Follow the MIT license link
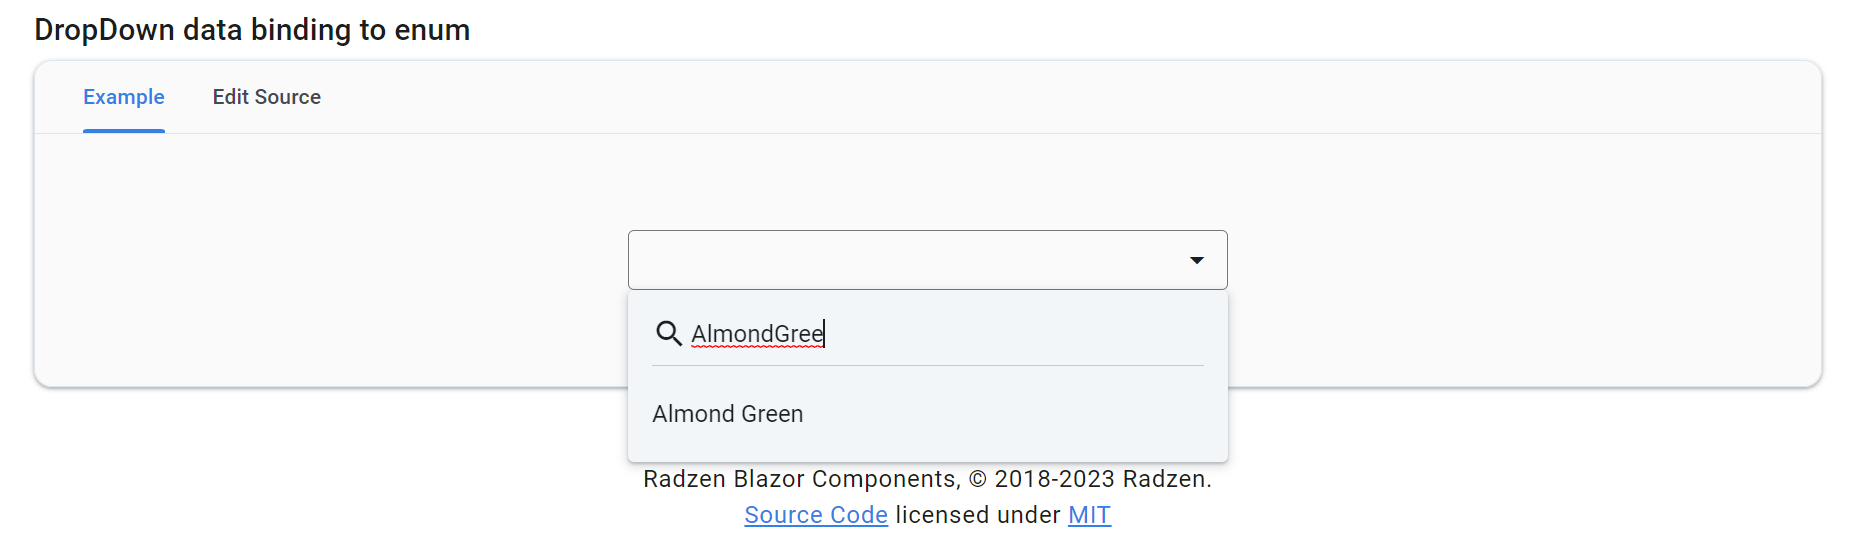This screenshot has width=1852, height=558. [1089, 515]
